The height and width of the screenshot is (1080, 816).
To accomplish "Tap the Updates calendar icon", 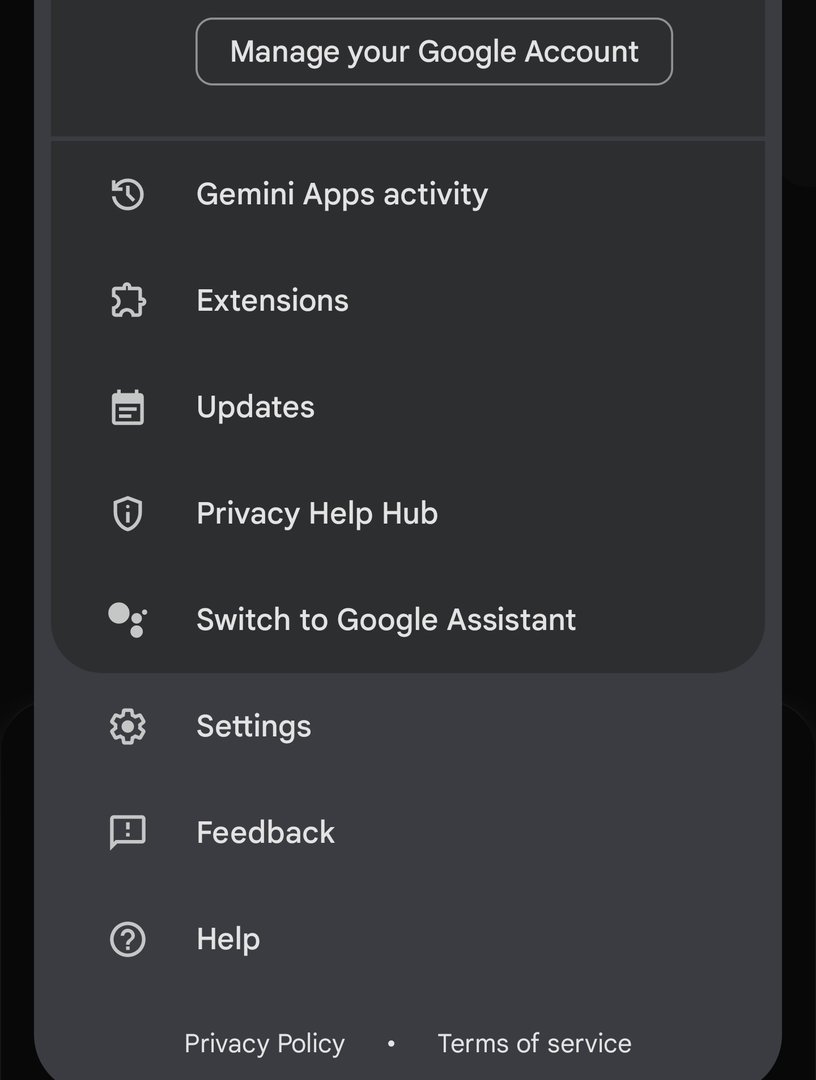I will 127,407.
